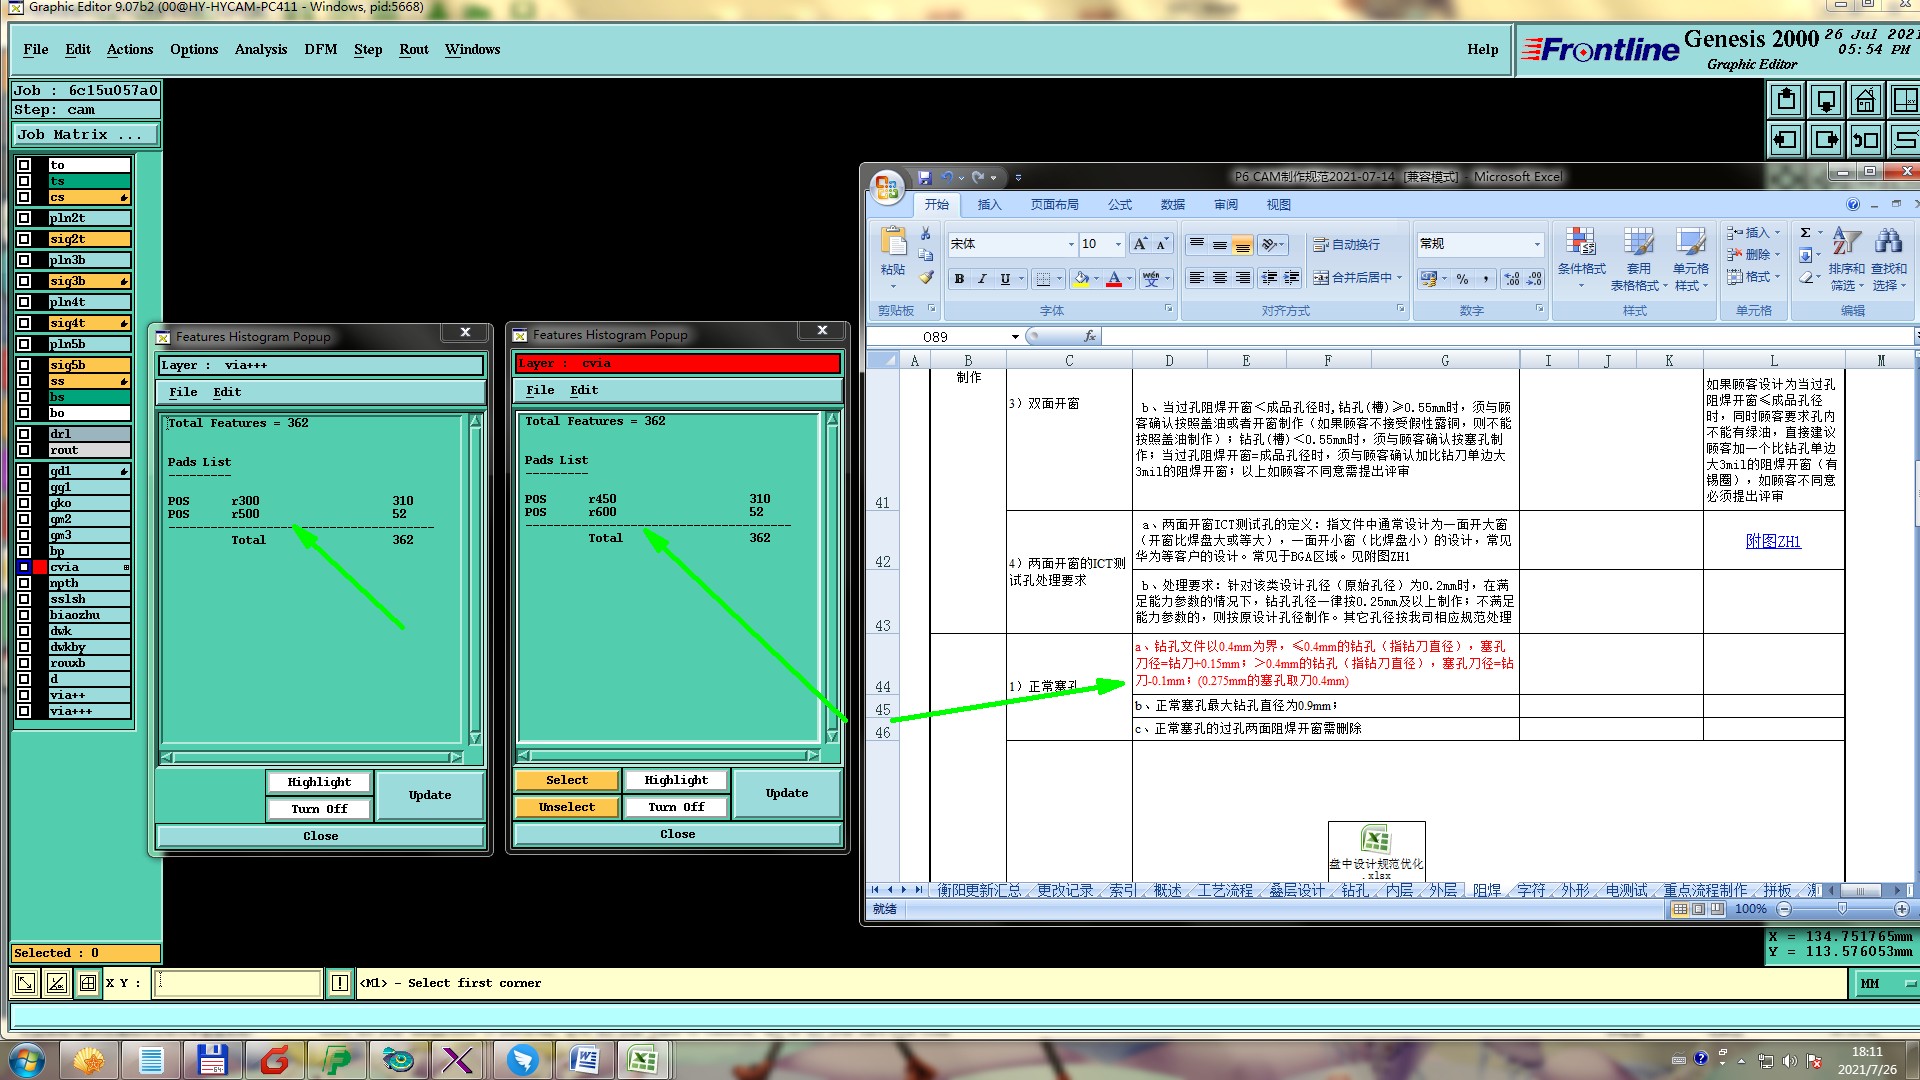Open the number format 常规 dropdown
Image resolution: width=1920 pixels, height=1080 pixels.
[1537, 244]
